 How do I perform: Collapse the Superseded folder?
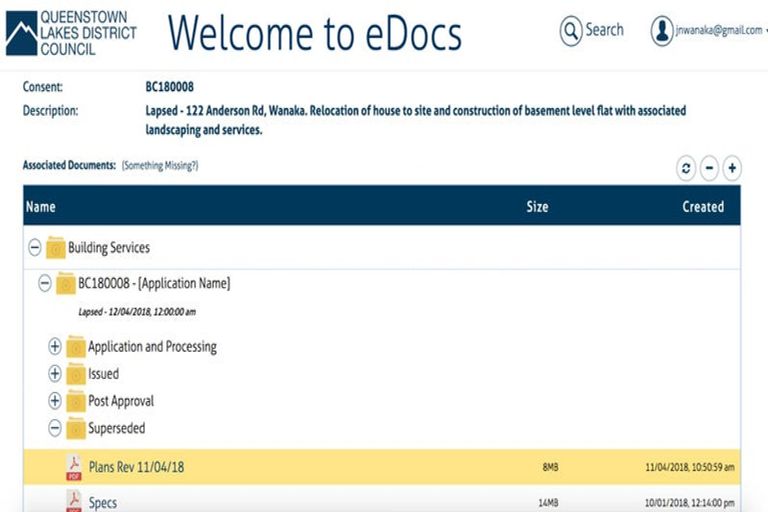[x=55, y=428]
